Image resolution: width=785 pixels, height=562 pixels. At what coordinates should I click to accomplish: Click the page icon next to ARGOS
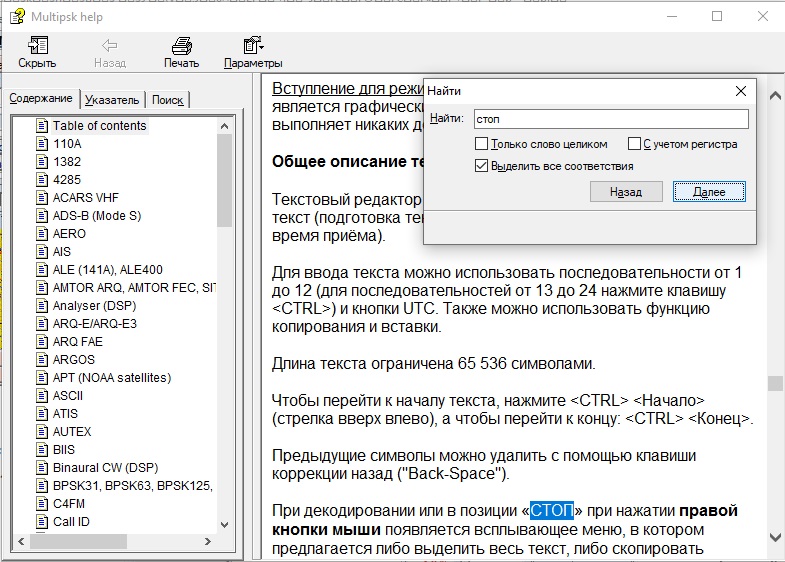[43, 360]
